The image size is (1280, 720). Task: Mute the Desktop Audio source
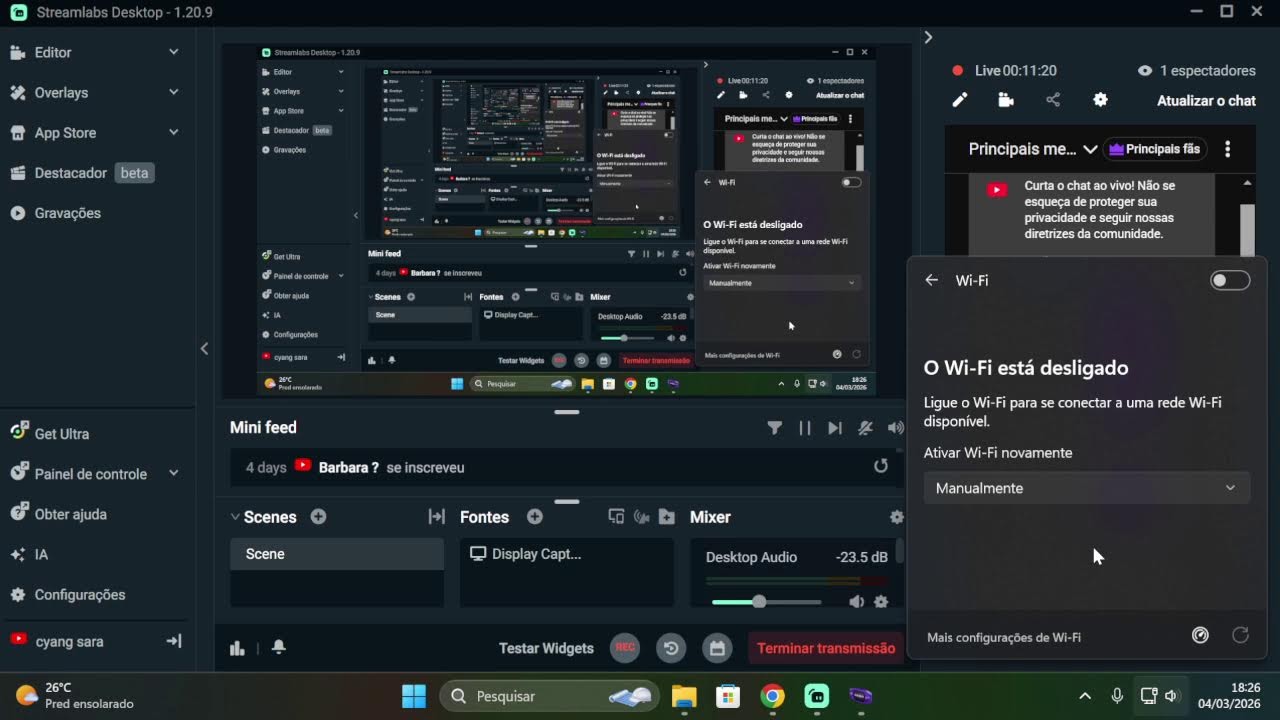[x=856, y=602]
